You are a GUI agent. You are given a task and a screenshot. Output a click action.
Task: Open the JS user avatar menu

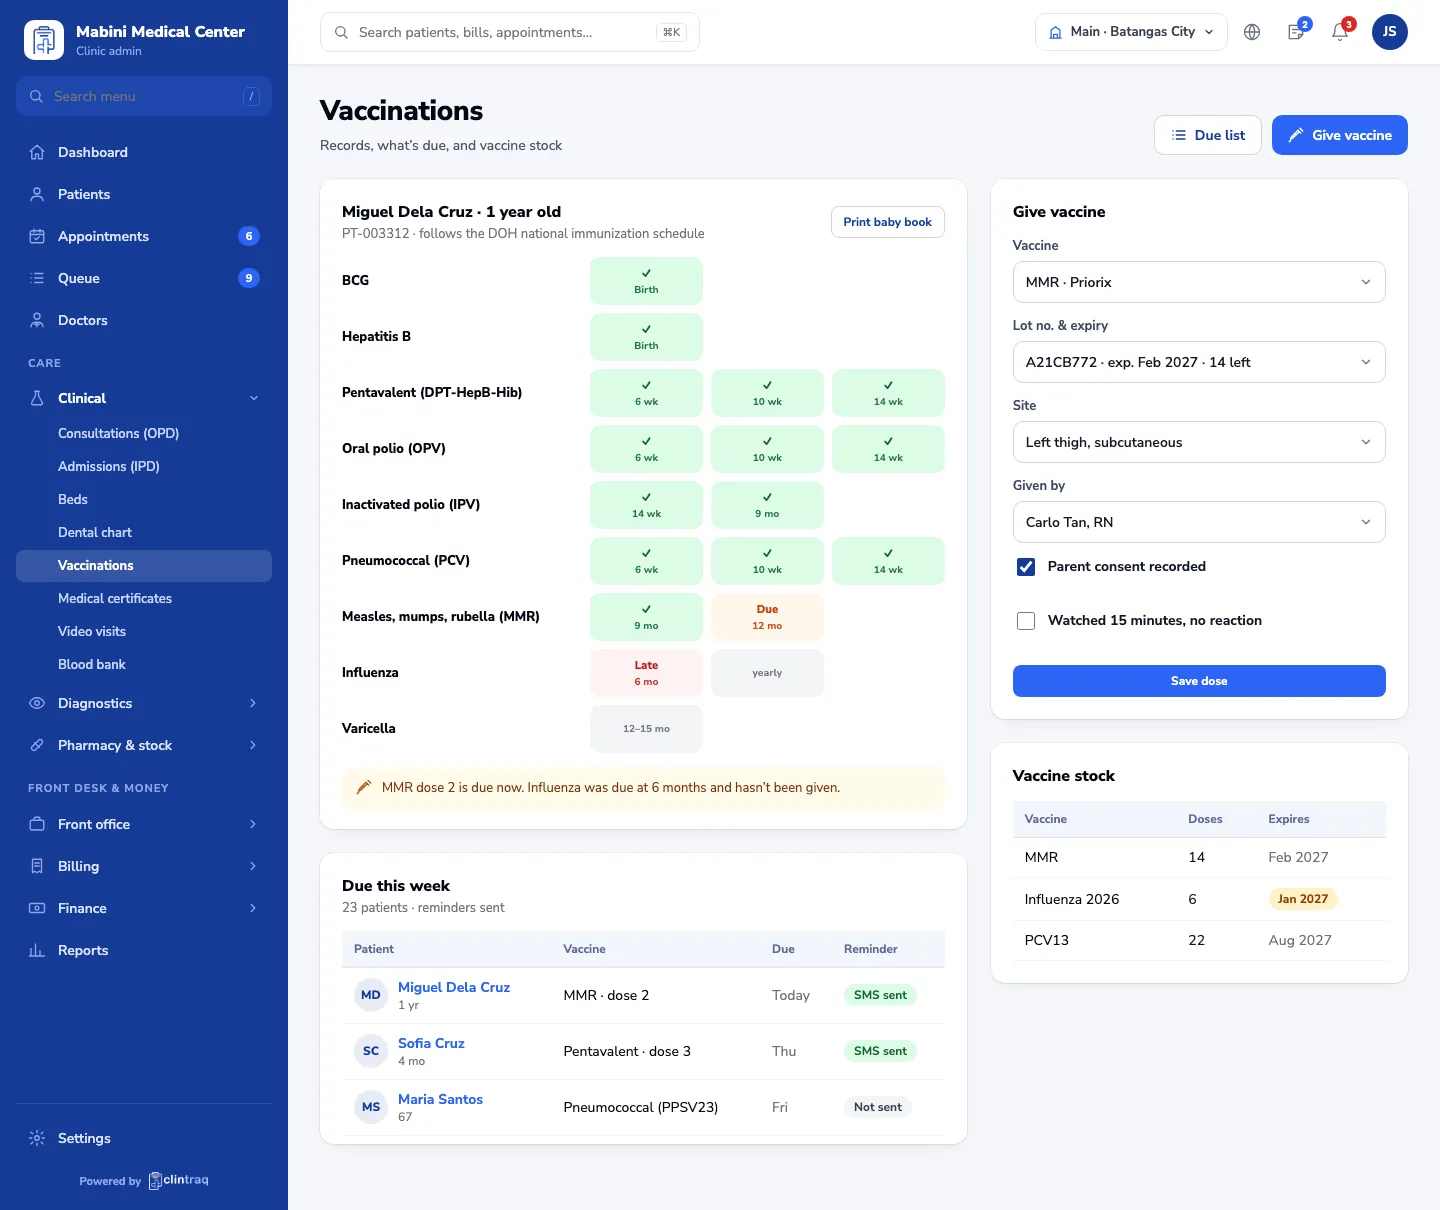click(x=1390, y=32)
